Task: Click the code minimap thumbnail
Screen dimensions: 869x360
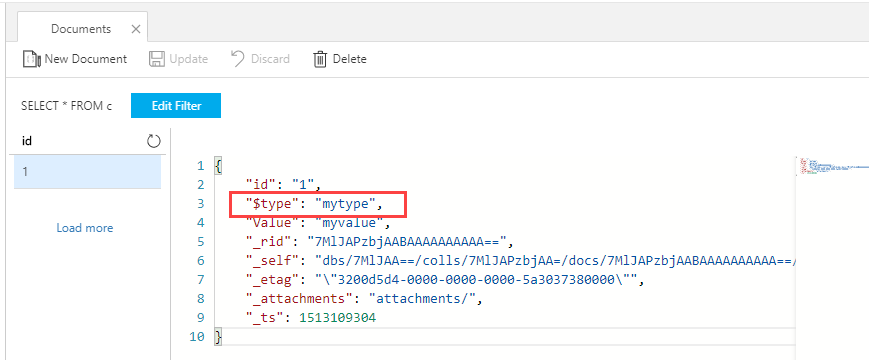Action: coord(834,167)
